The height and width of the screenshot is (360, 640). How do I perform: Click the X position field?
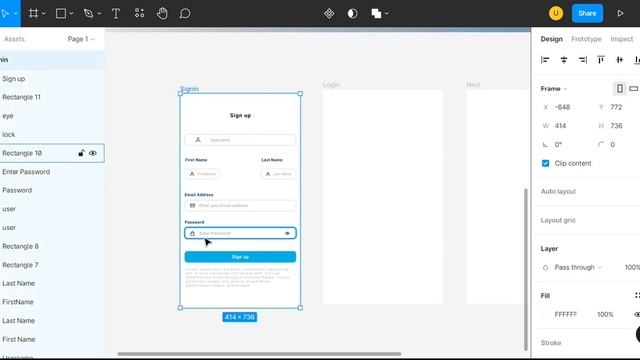[562, 107]
